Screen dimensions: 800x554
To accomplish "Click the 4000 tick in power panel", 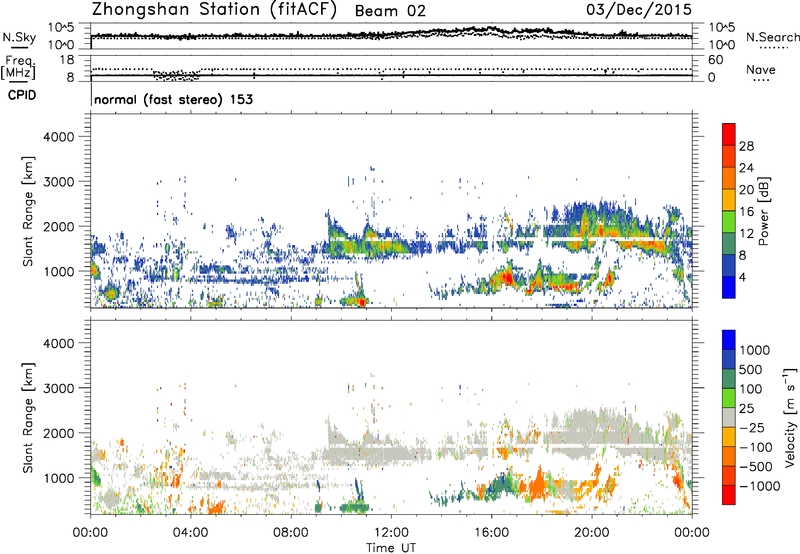I will (58, 137).
